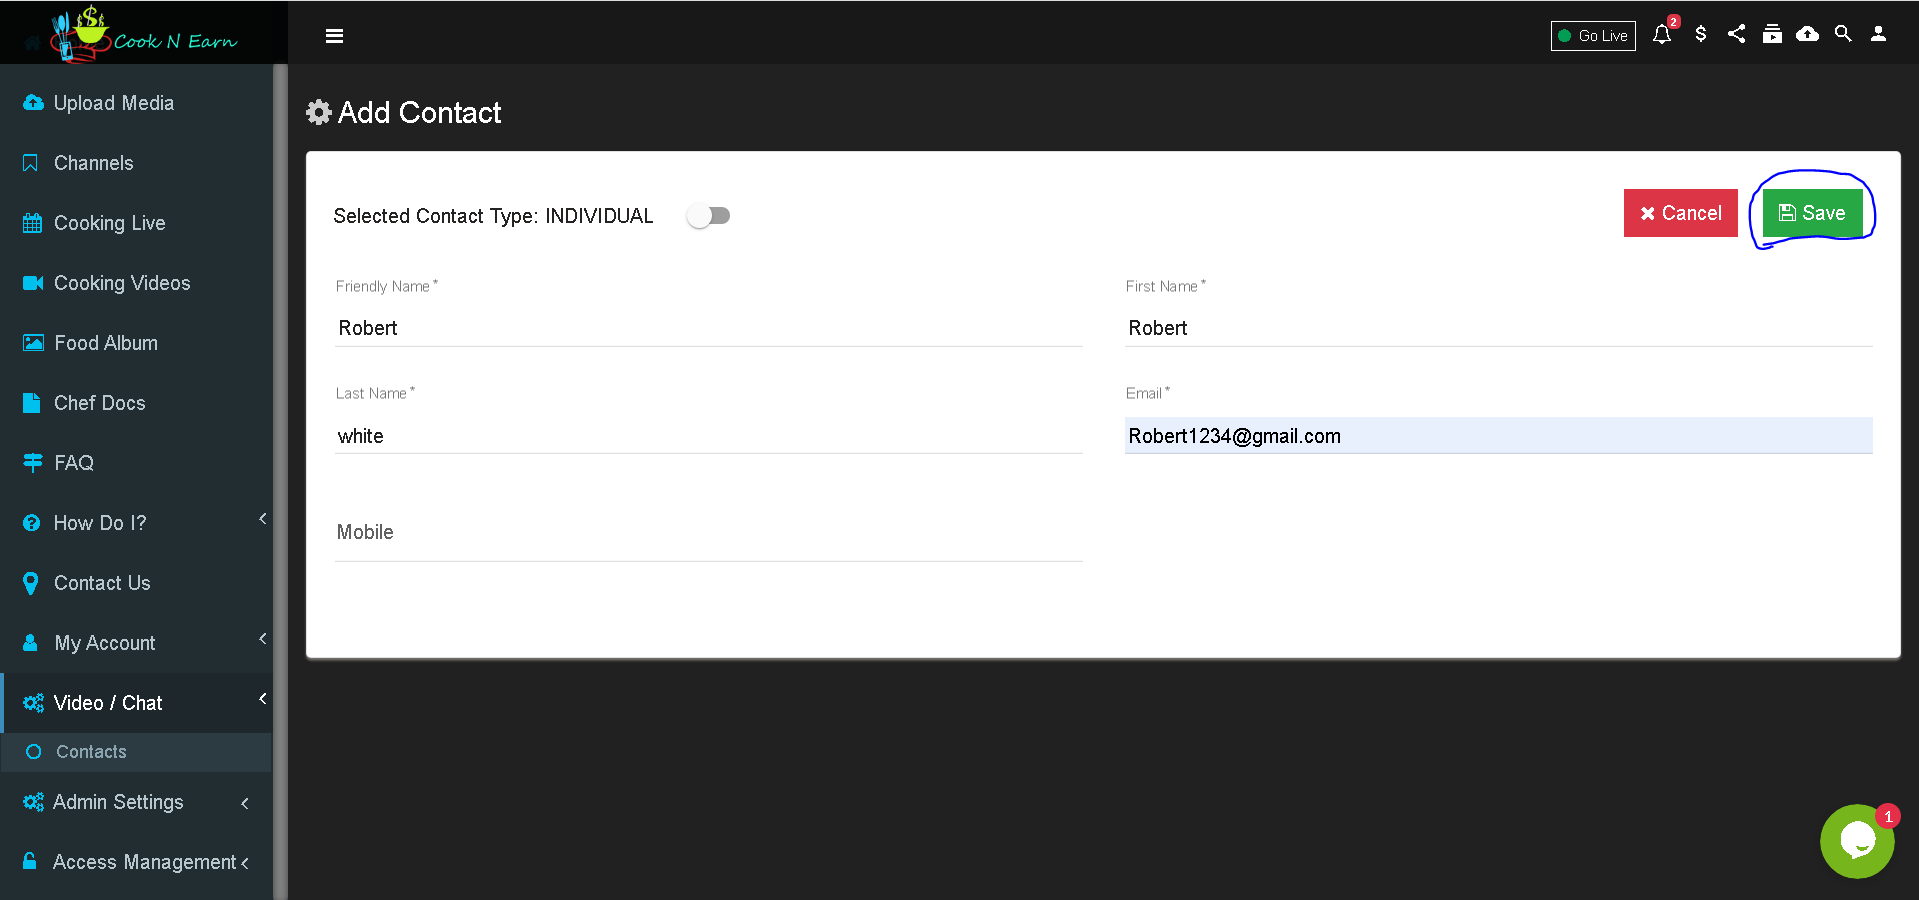Click the sidebar vertical scrollbar
The width and height of the screenshot is (1919, 900).
[281, 482]
